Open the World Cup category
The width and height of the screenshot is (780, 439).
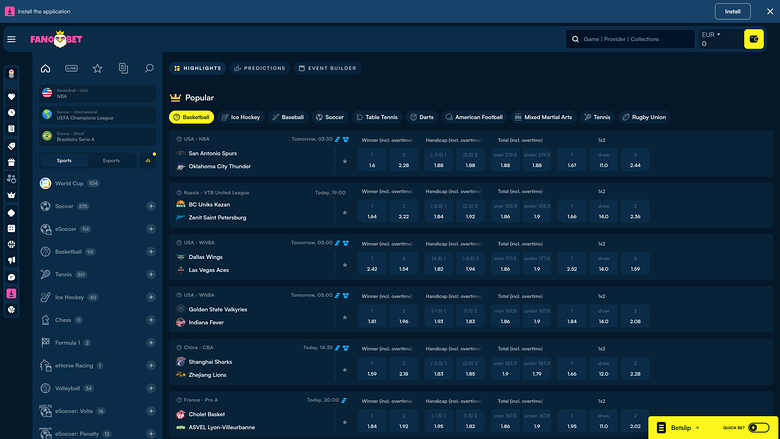(x=98, y=183)
